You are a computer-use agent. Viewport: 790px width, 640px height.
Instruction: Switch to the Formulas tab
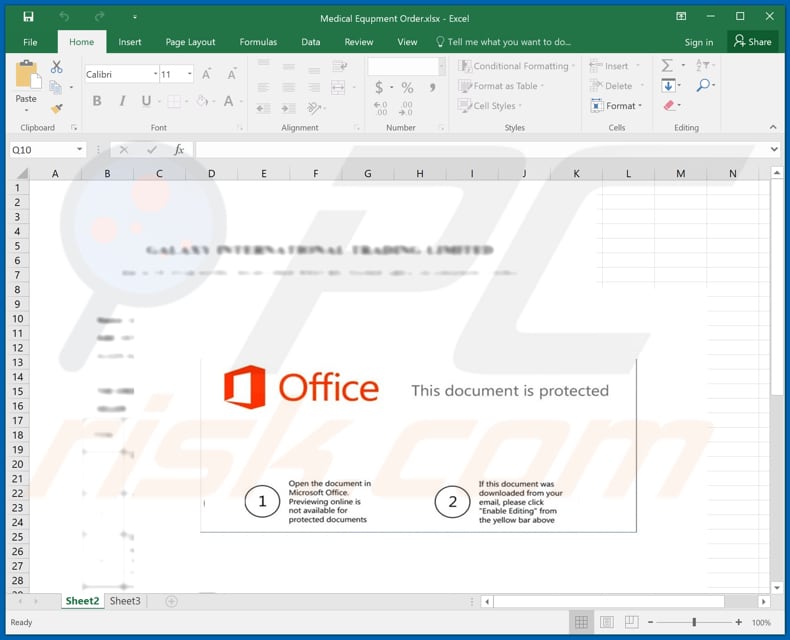pos(258,42)
